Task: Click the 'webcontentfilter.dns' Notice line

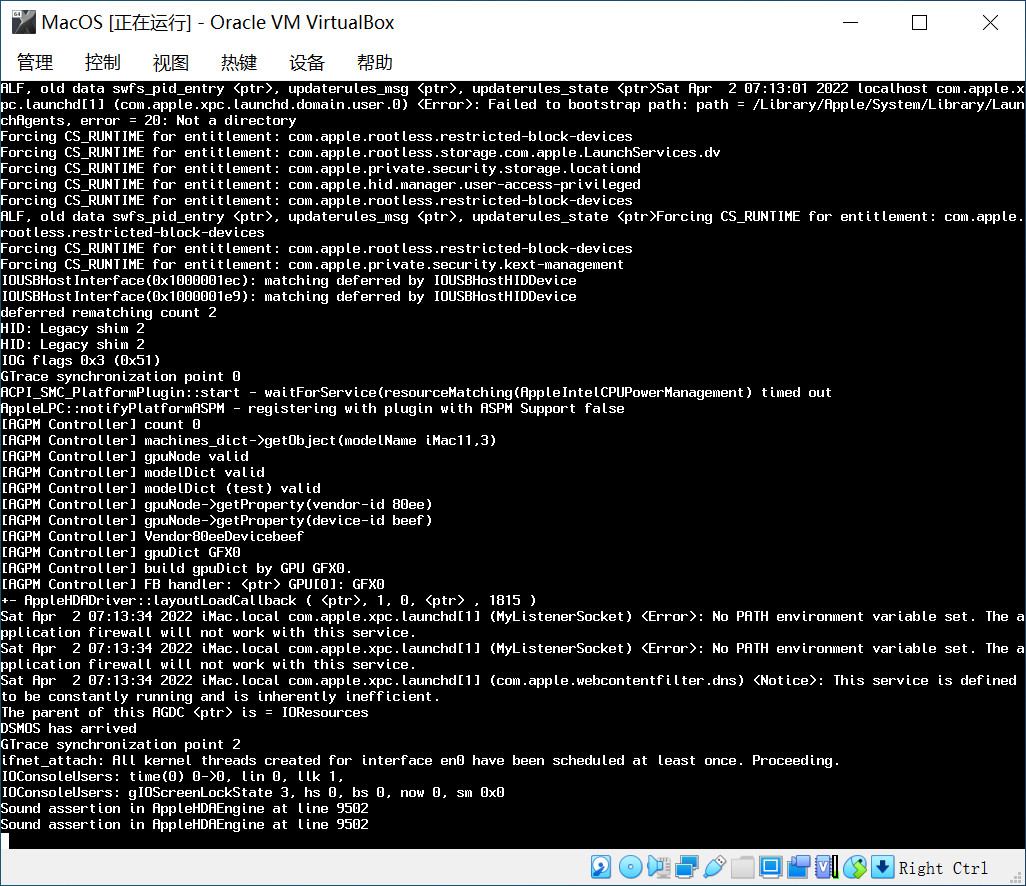Action: pos(509,688)
